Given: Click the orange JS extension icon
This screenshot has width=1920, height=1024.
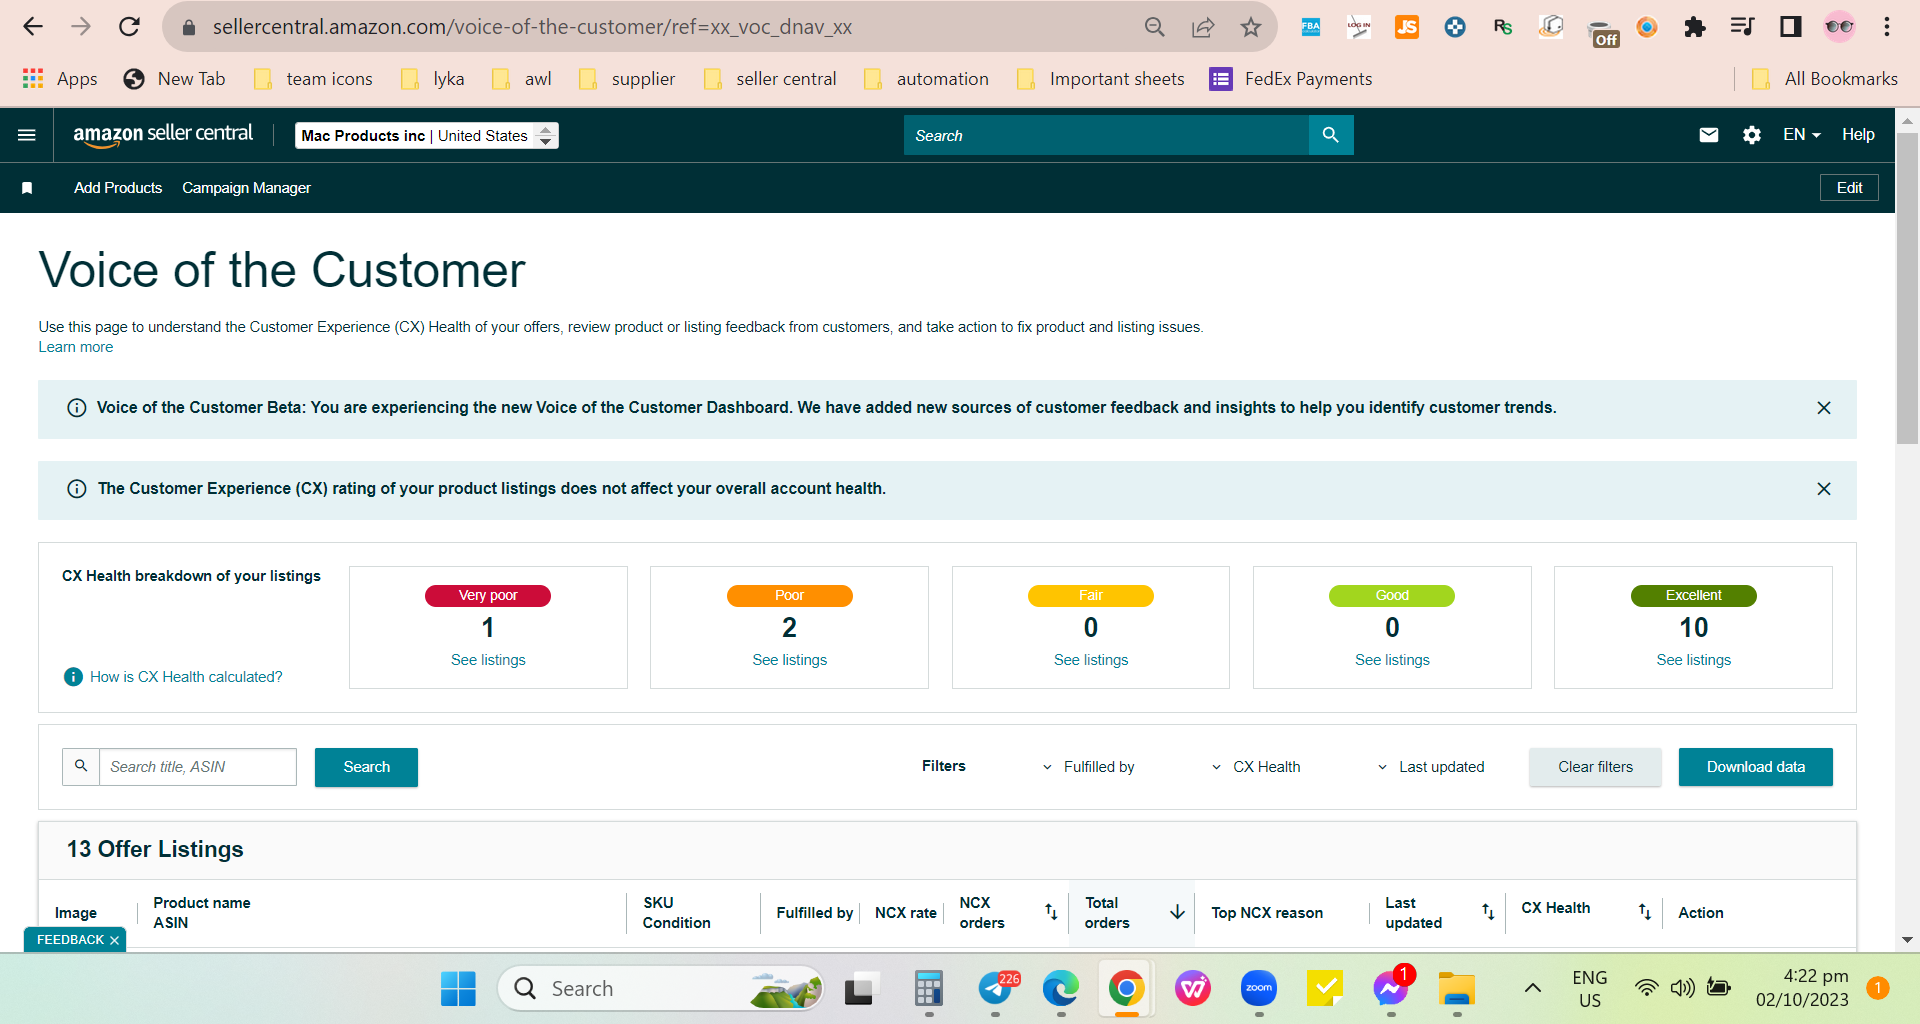Looking at the screenshot, I should coord(1407,27).
